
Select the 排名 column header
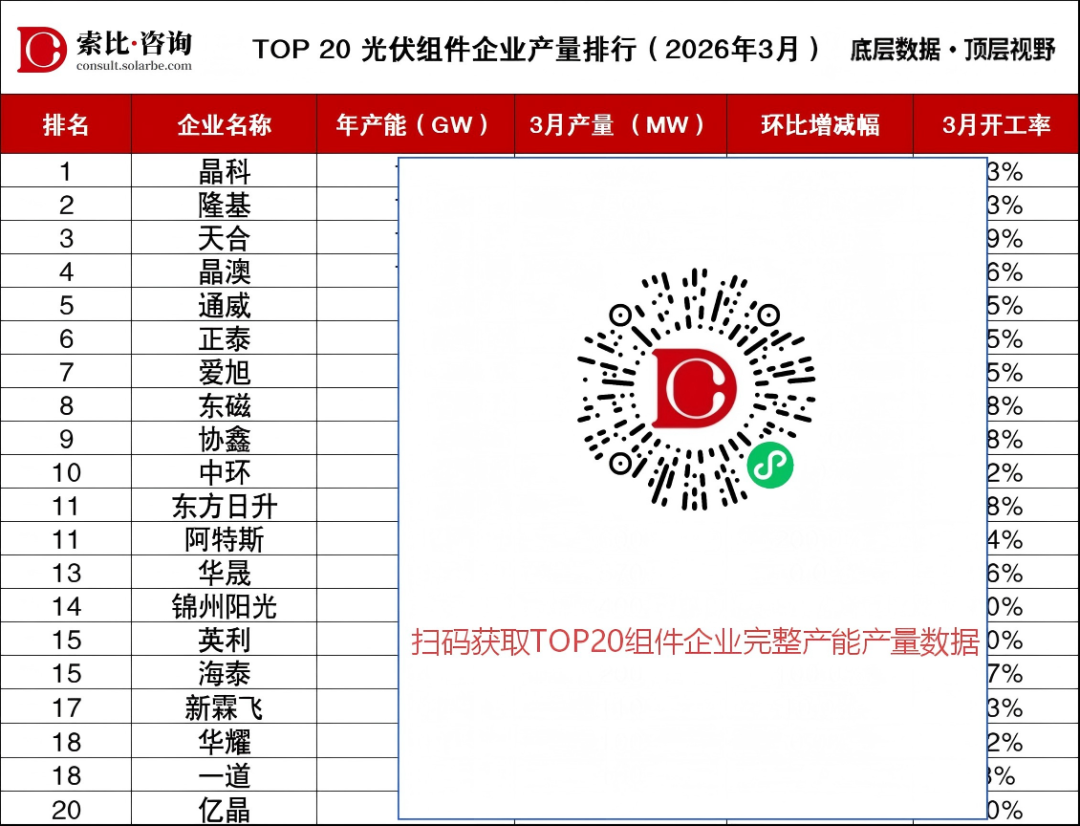[x=65, y=124]
